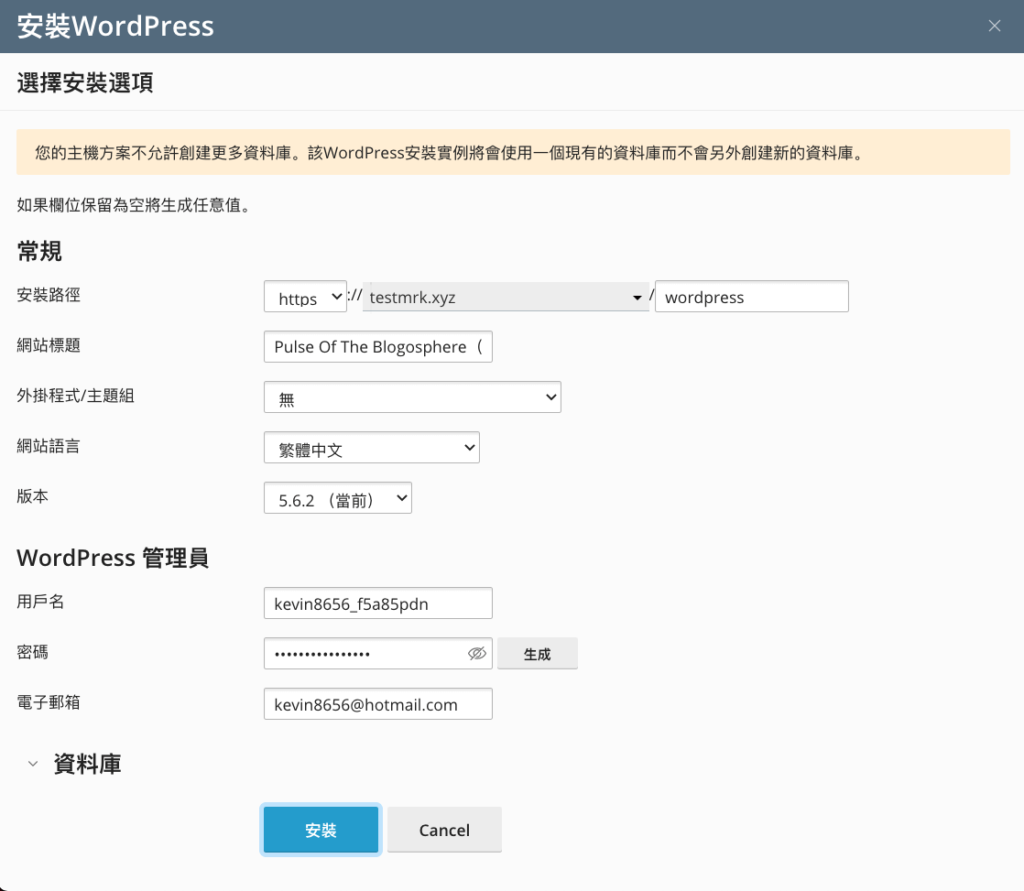
Task: Click the Cancel button
Action: pos(444,830)
